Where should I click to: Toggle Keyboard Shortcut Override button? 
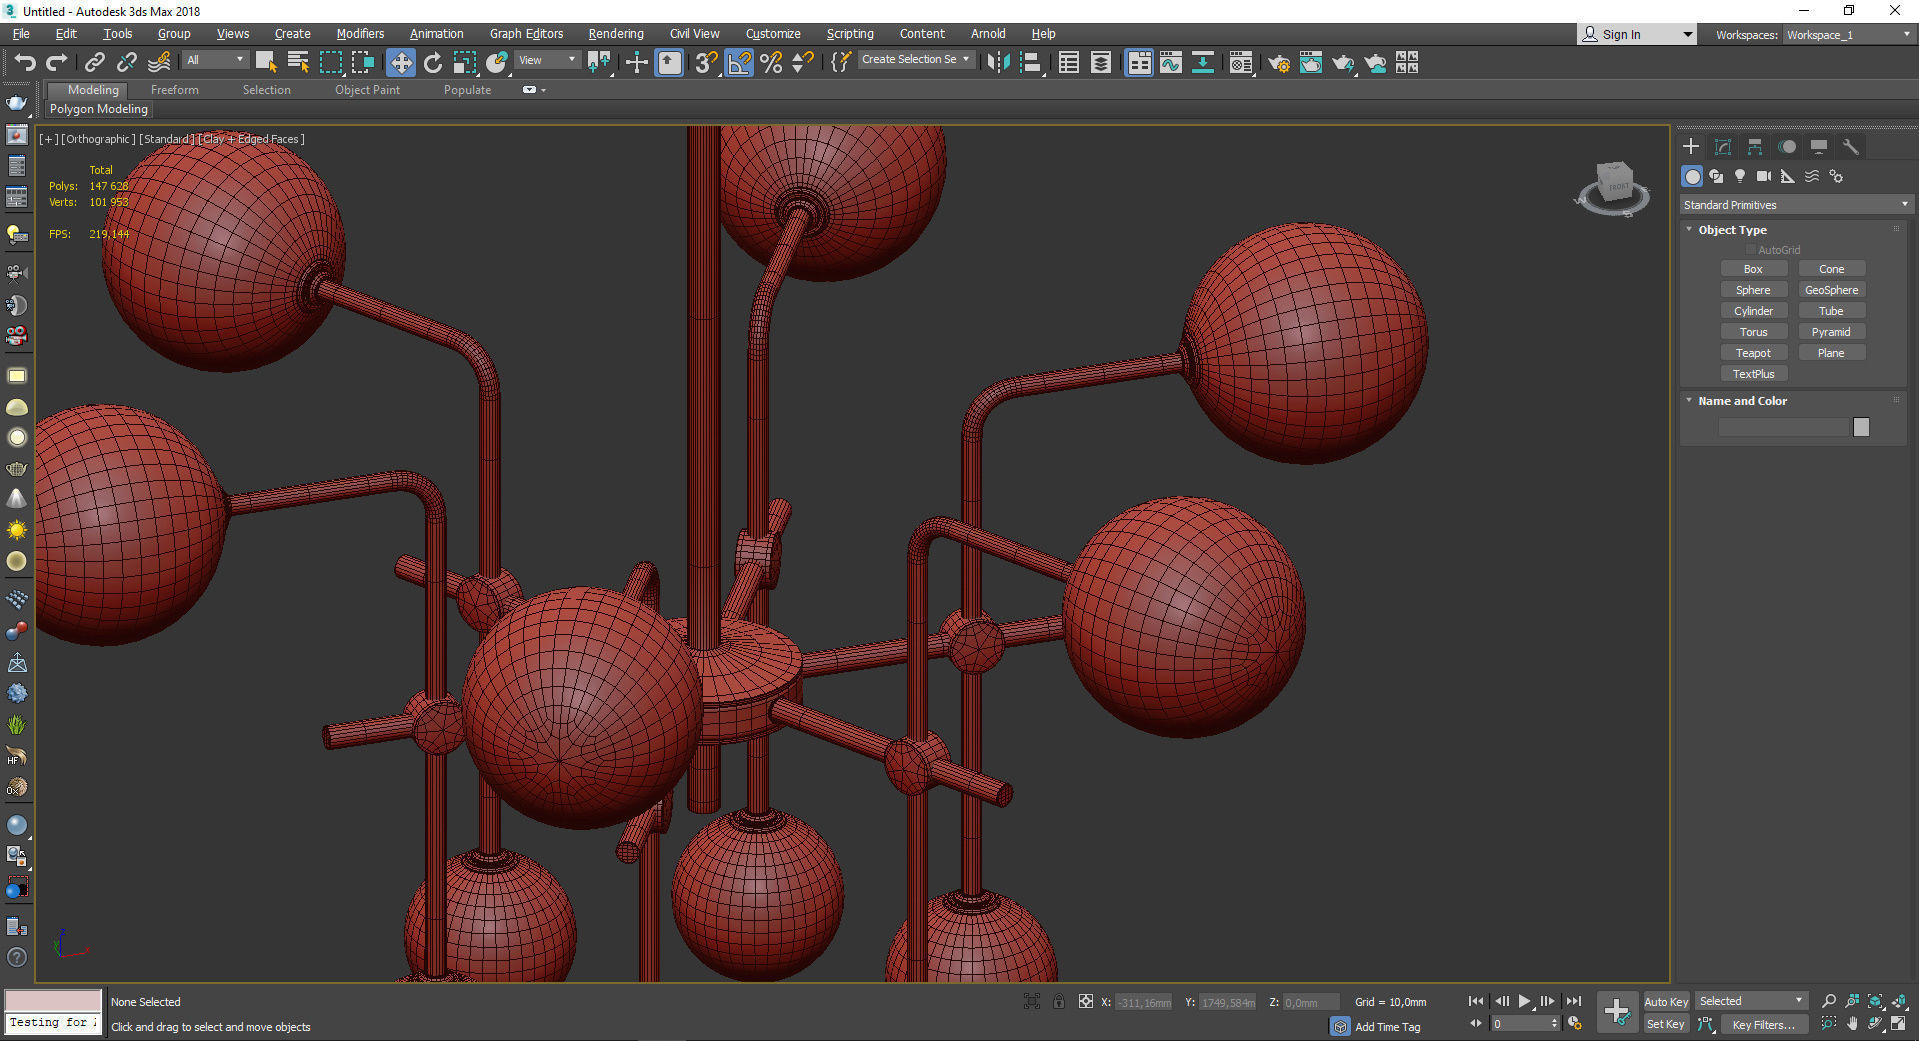[669, 63]
